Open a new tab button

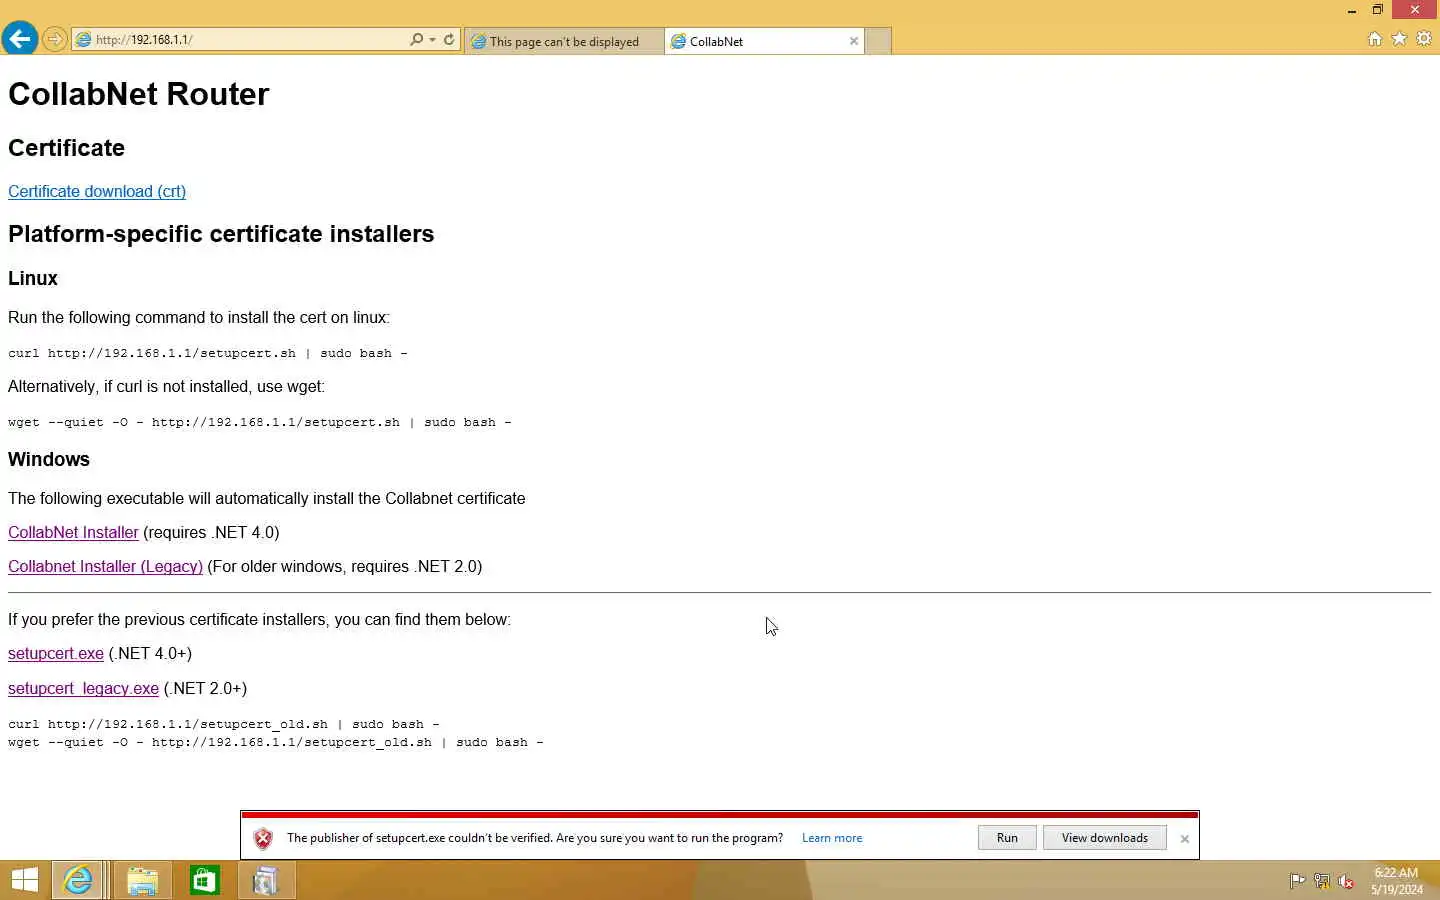click(x=878, y=41)
